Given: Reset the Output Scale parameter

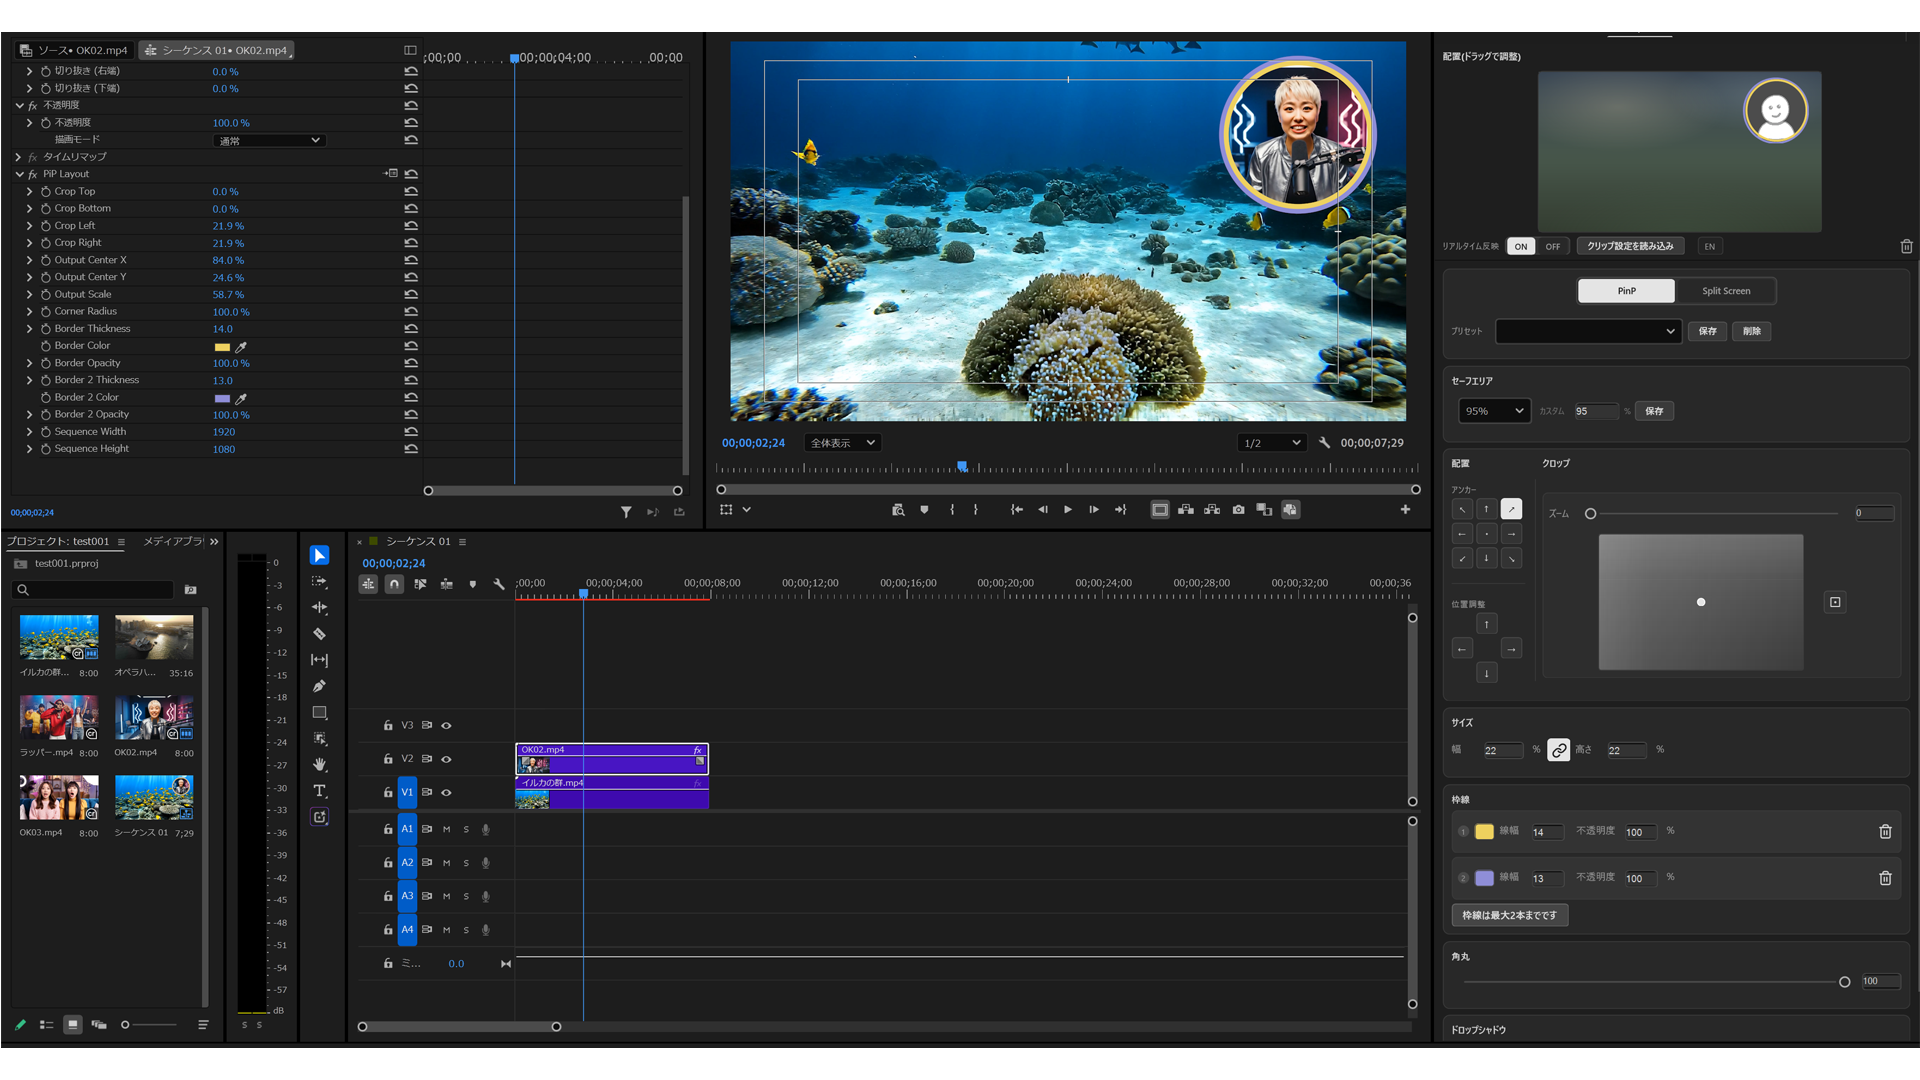Looking at the screenshot, I should click(411, 295).
